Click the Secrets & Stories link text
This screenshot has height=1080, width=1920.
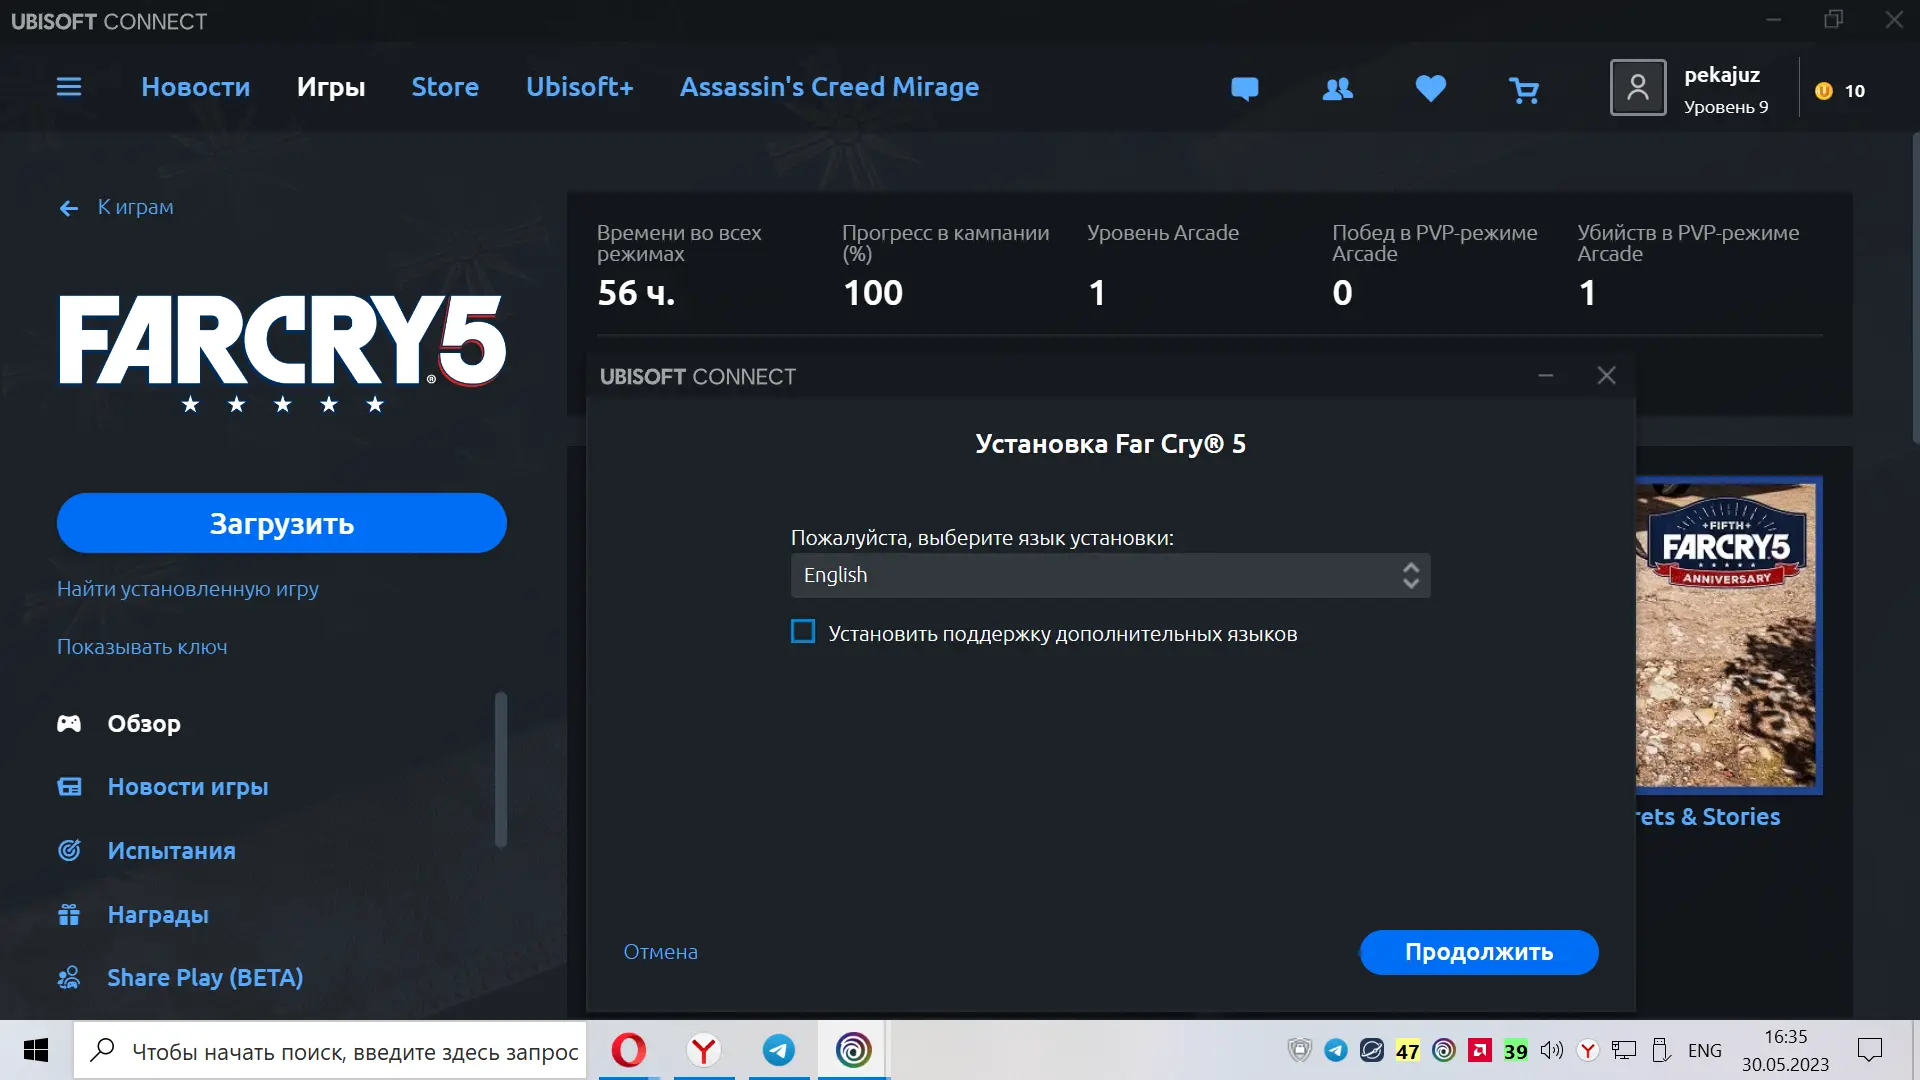[1708, 817]
